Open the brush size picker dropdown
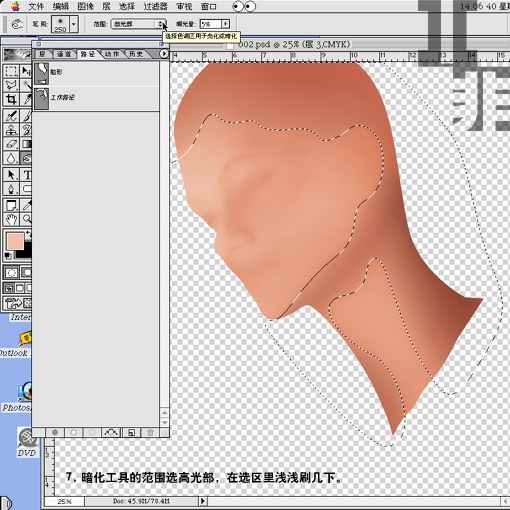The width and height of the screenshot is (510, 510). [x=74, y=24]
